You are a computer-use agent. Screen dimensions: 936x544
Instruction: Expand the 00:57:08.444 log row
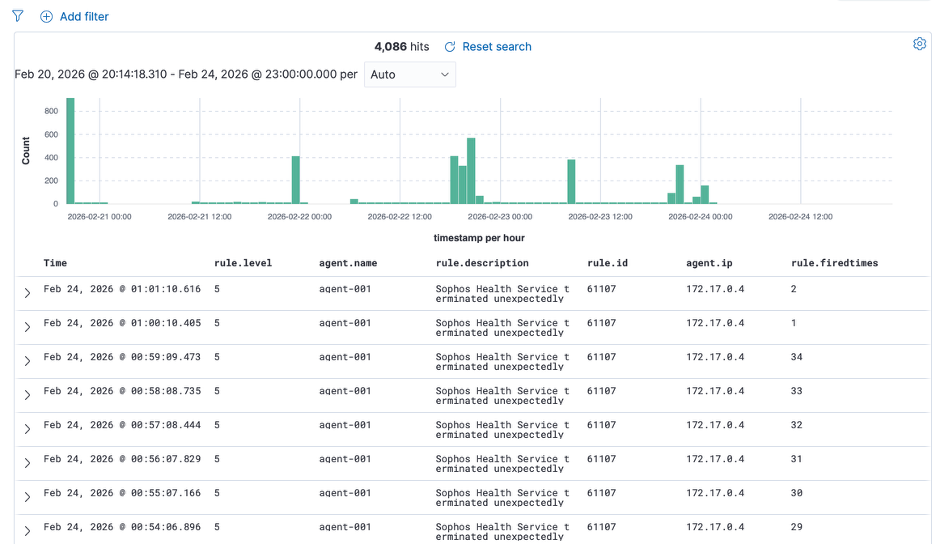[27, 429]
